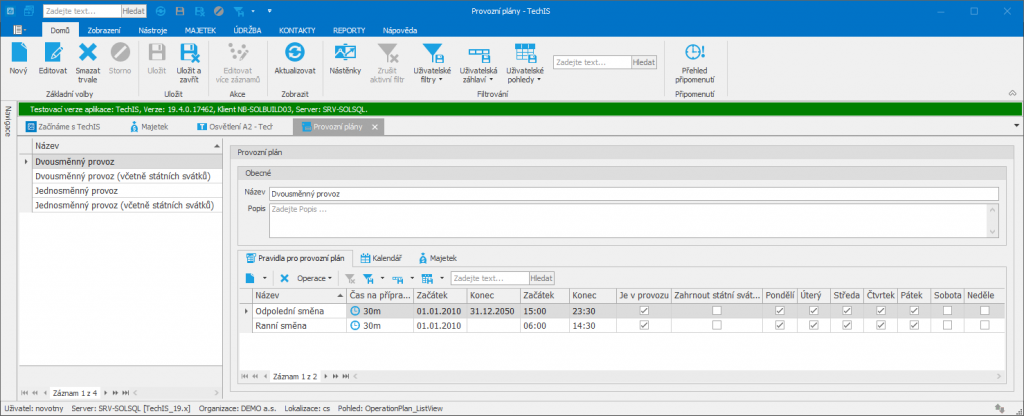Click the Uložit a zavřít icon
This screenshot has height=416, width=1024.
(x=189, y=52)
